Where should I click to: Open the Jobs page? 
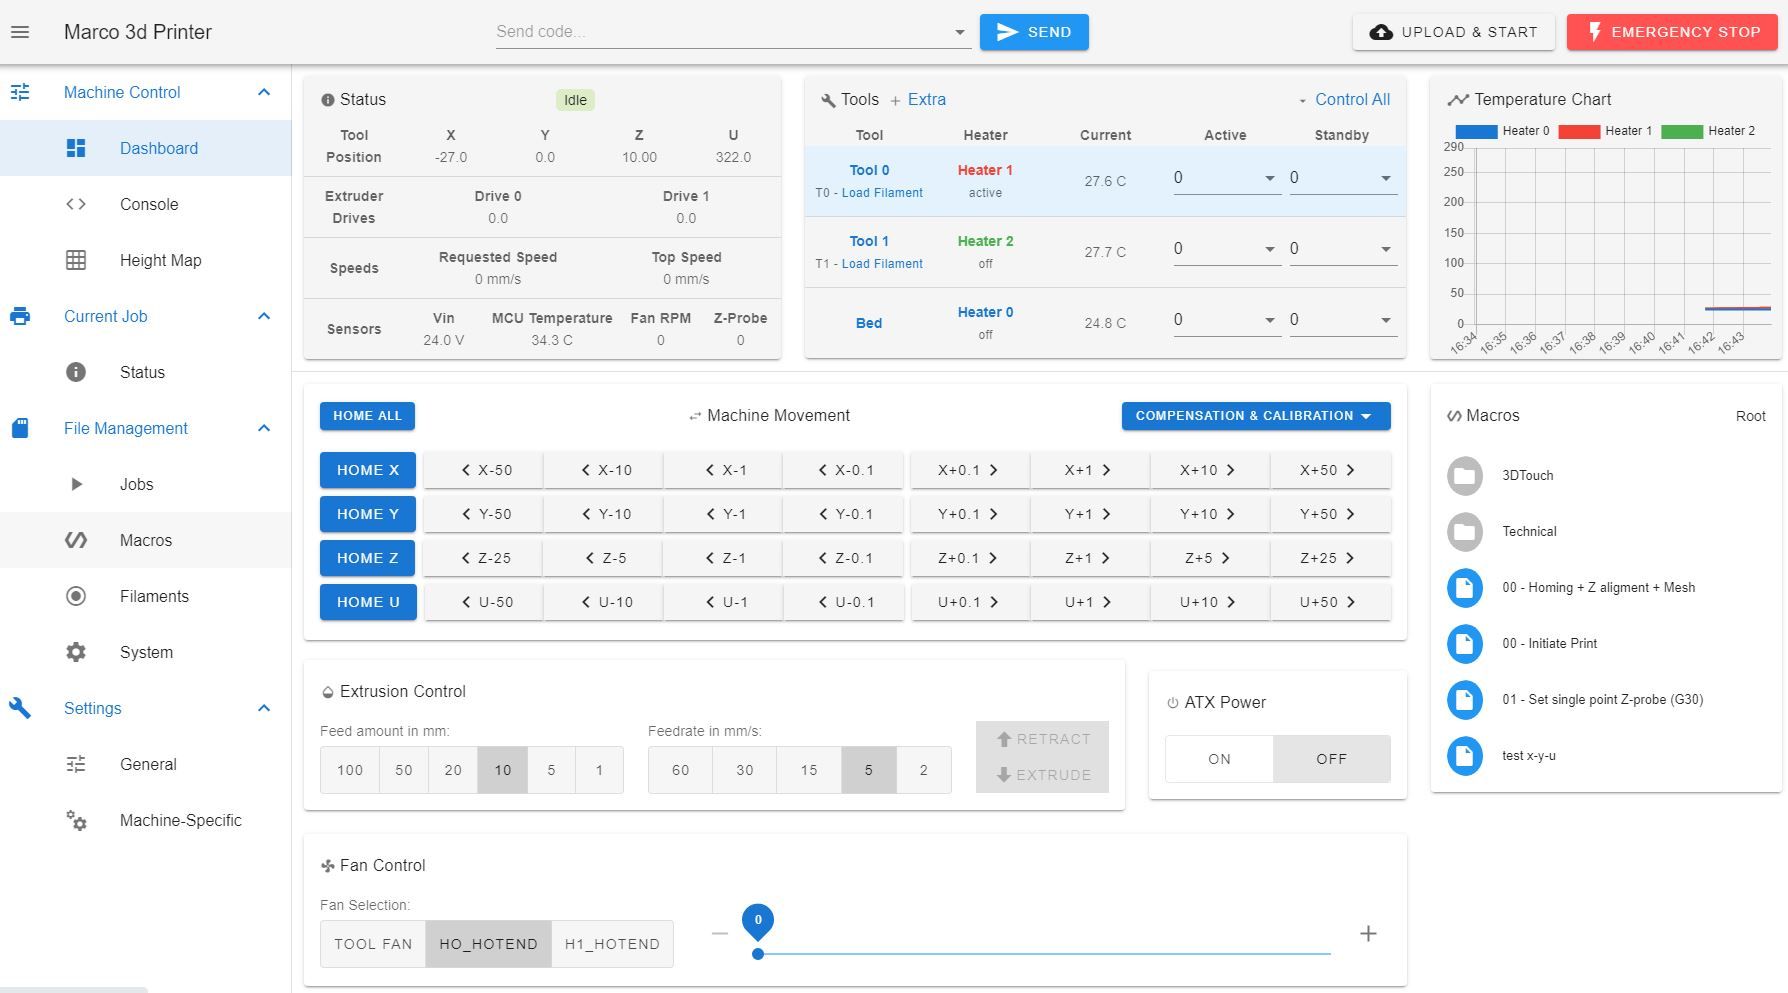pos(146,484)
